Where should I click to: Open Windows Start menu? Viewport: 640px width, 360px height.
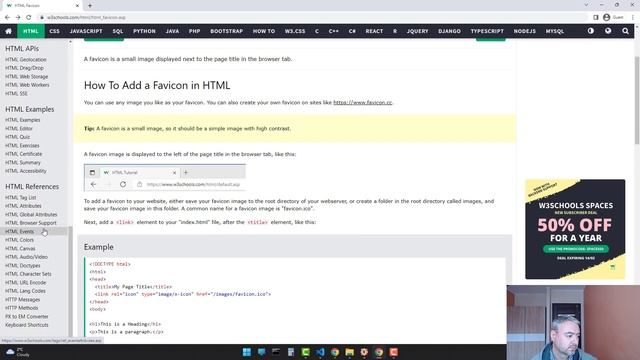point(247,352)
